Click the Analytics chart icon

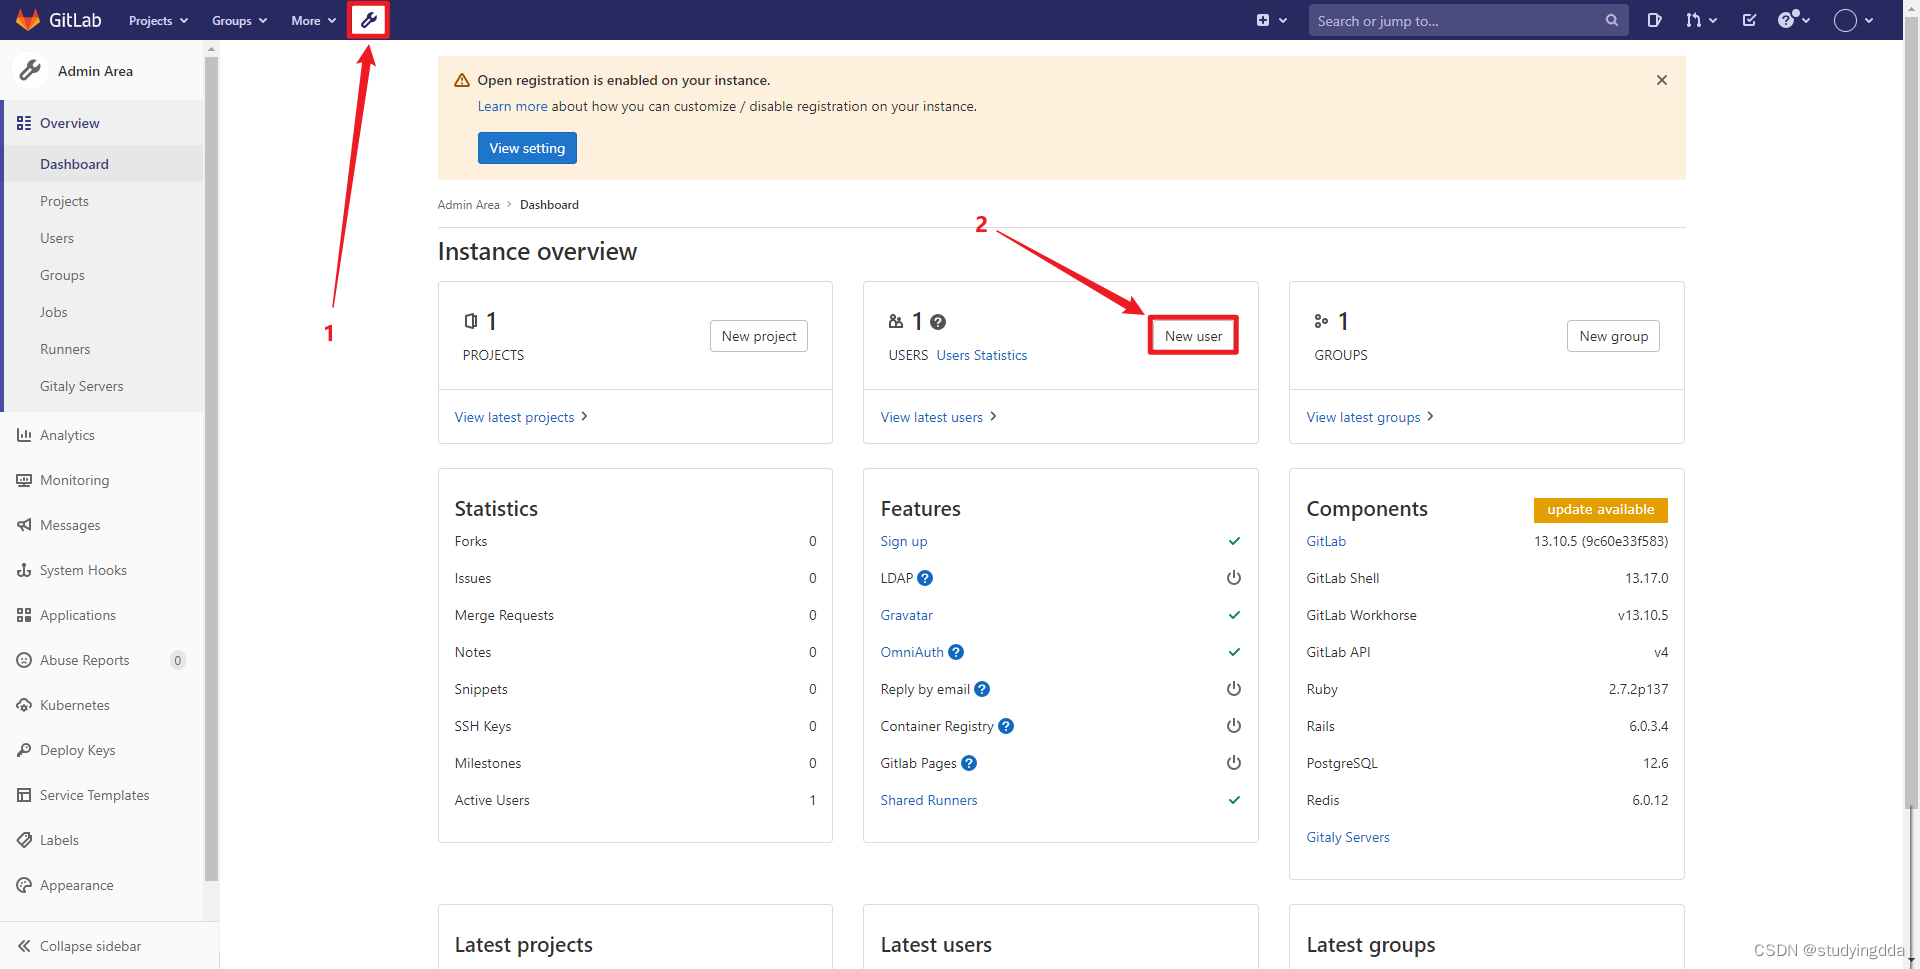pyautogui.click(x=24, y=435)
